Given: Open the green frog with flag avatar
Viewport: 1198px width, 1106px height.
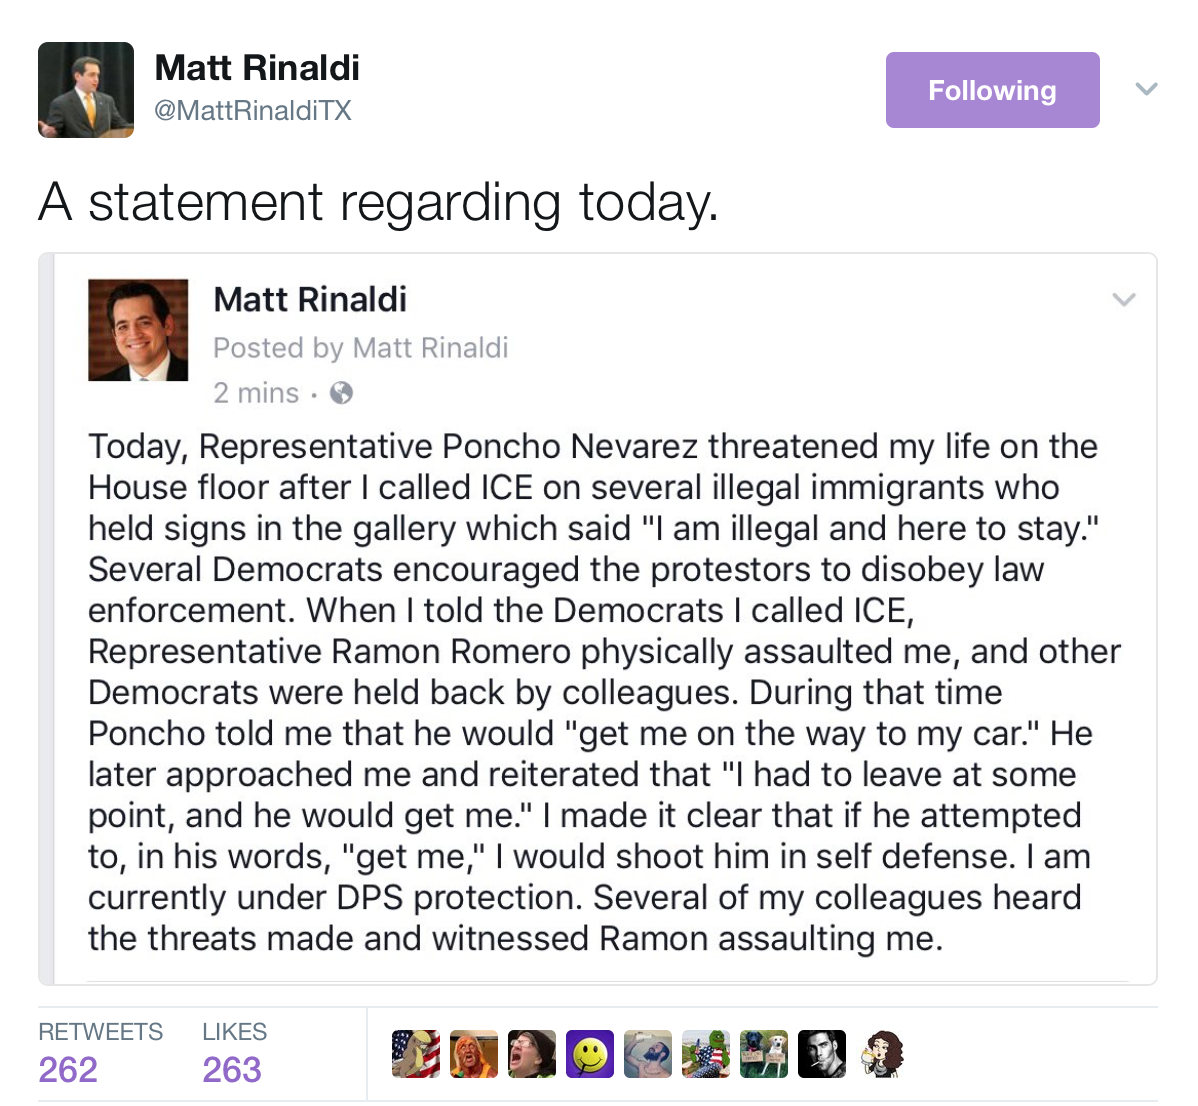Looking at the screenshot, I should click(x=706, y=1054).
